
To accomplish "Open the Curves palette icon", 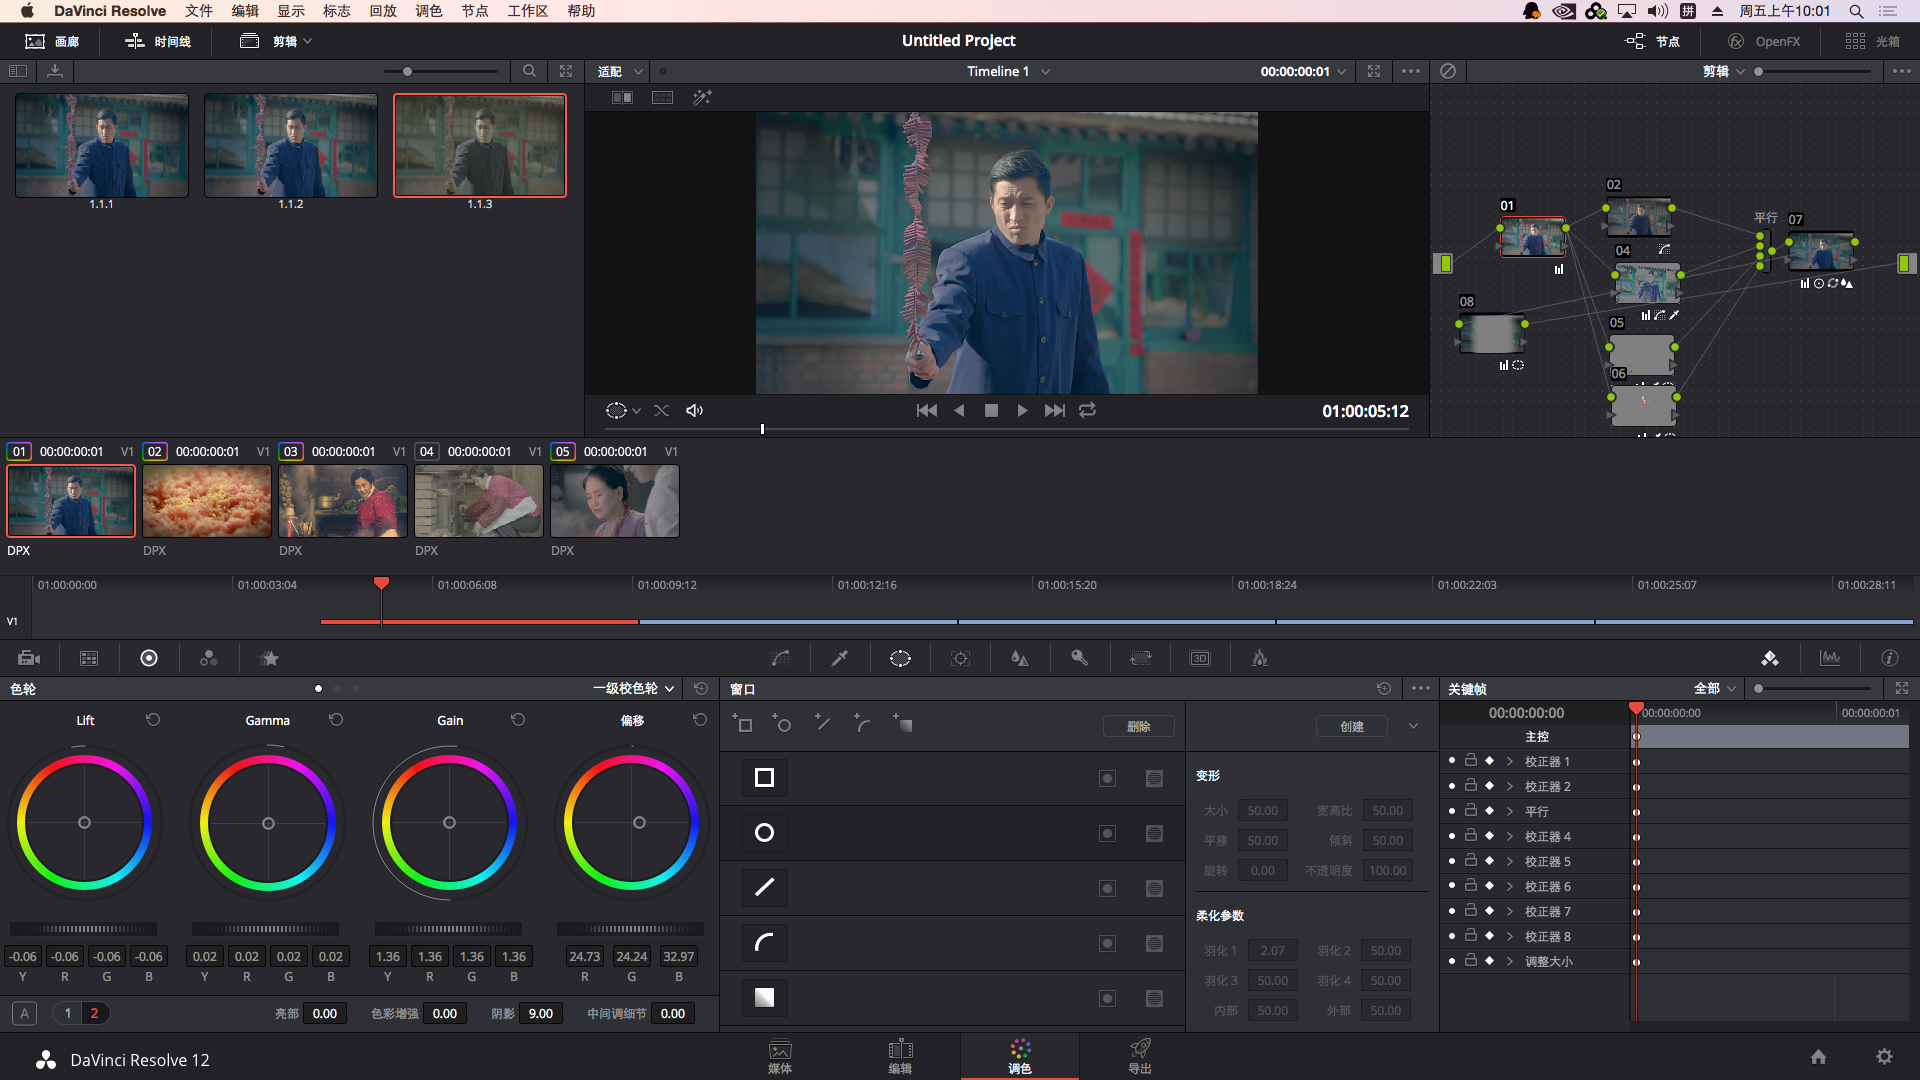I will coord(781,658).
